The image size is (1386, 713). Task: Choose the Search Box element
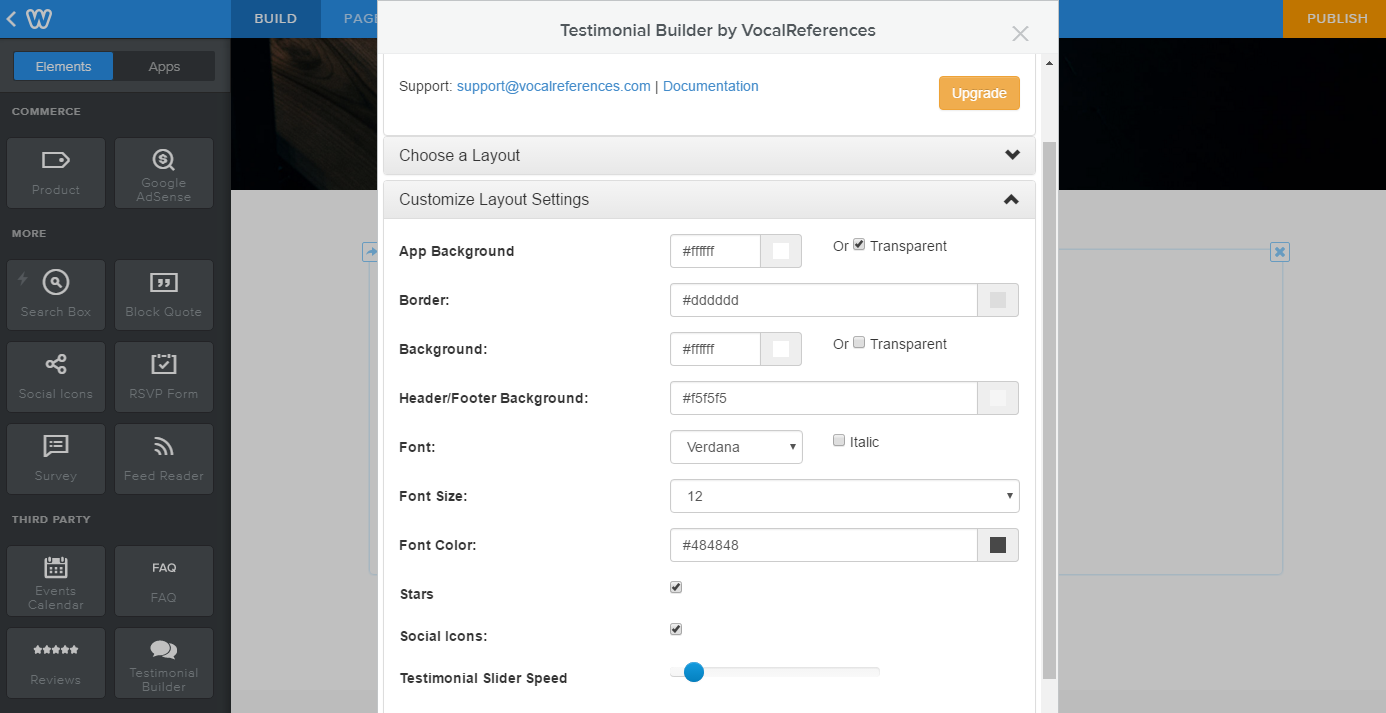tap(56, 295)
